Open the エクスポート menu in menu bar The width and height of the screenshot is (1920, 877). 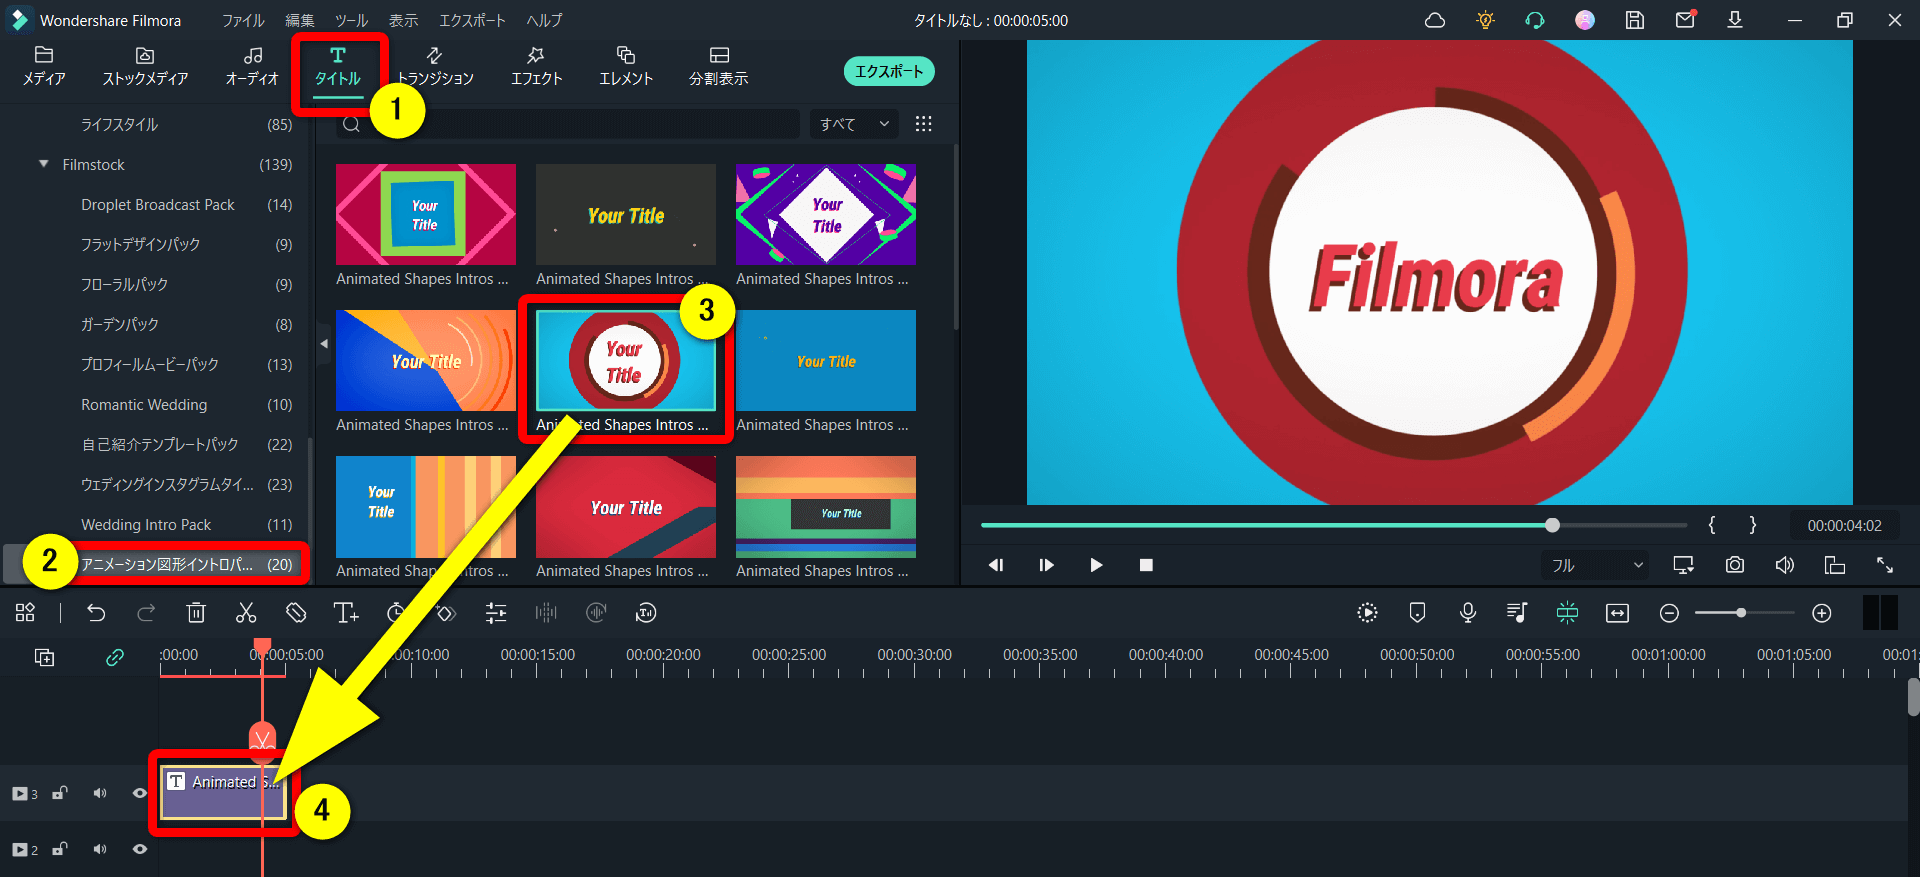472,20
